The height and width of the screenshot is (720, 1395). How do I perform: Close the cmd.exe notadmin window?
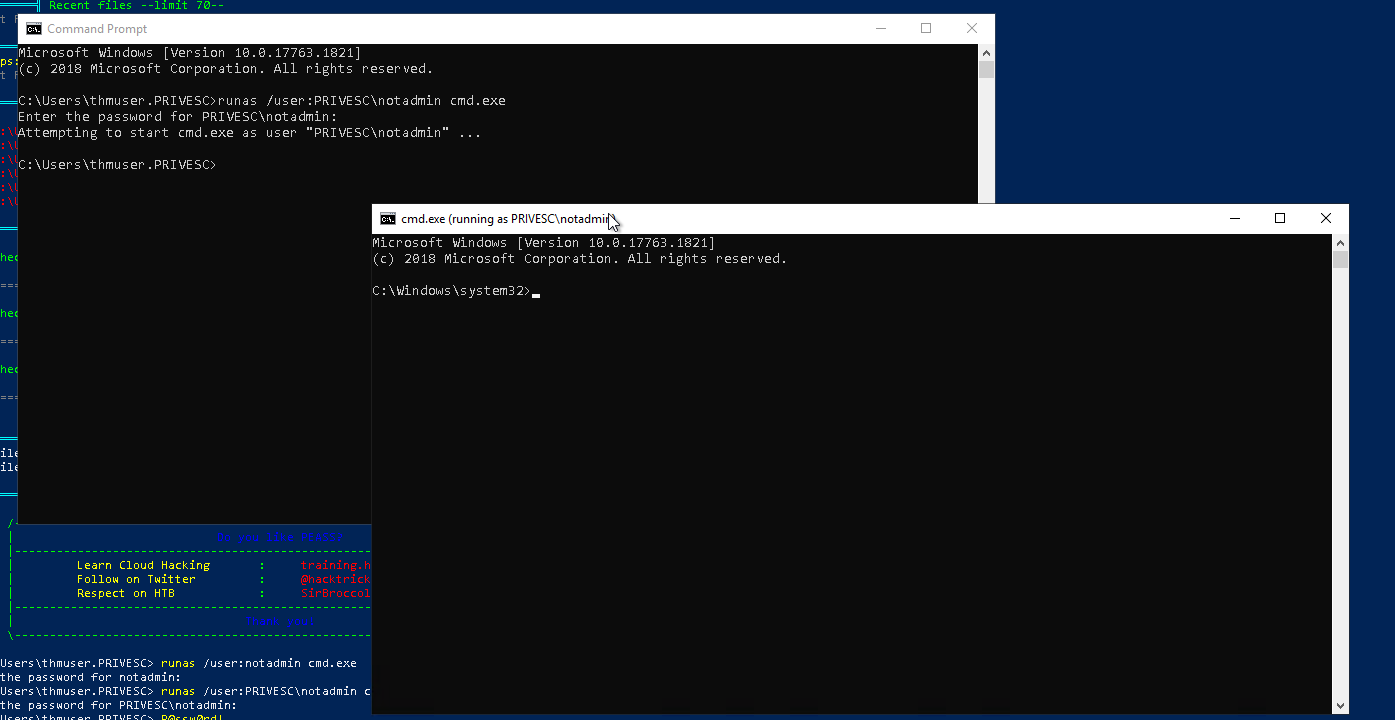pyautogui.click(x=1326, y=219)
